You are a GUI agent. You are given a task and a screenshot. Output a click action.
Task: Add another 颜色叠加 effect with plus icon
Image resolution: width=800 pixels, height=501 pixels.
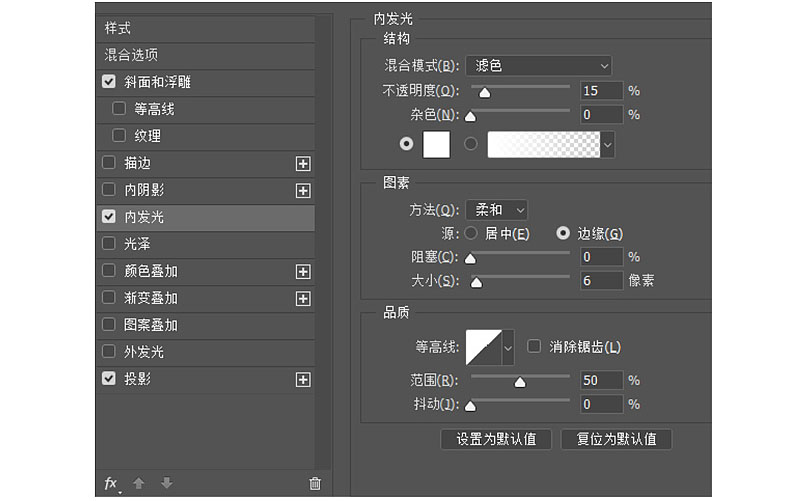click(x=303, y=272)
